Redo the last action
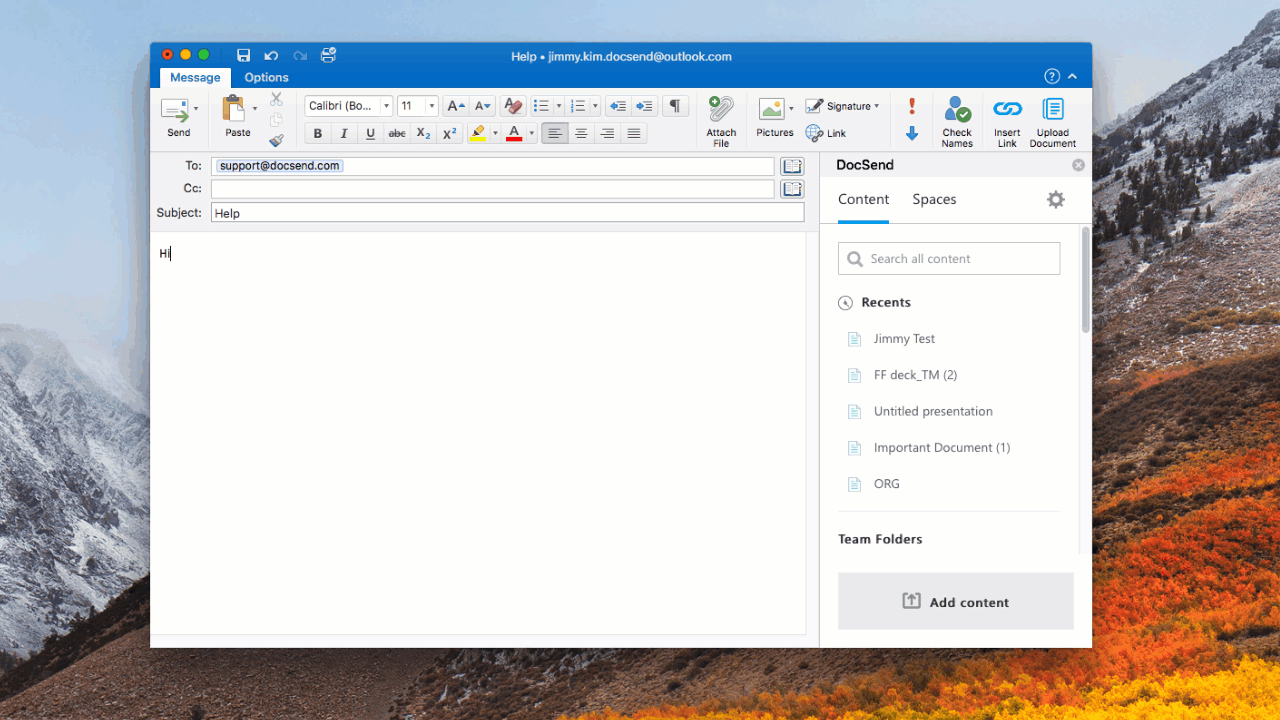This screenshot has height=720, width=1280. point(299,56)
